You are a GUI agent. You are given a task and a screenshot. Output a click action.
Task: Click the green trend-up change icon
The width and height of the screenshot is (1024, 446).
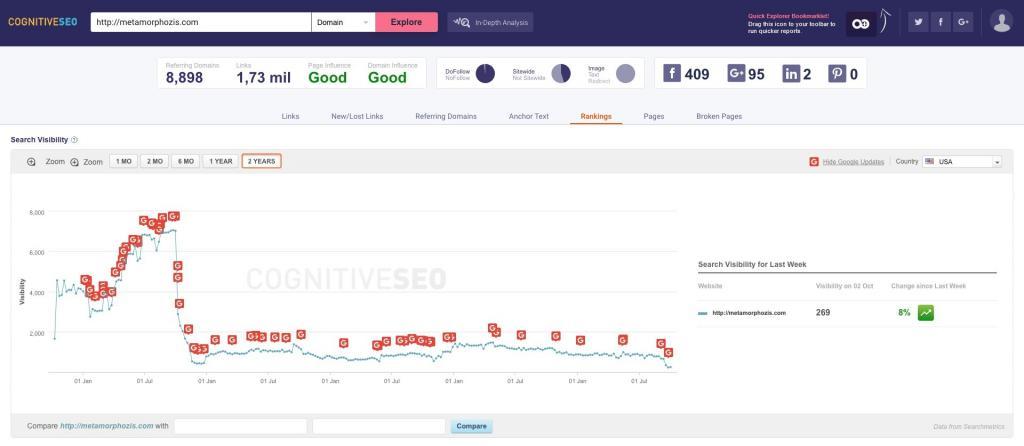(x=925, y=313)
